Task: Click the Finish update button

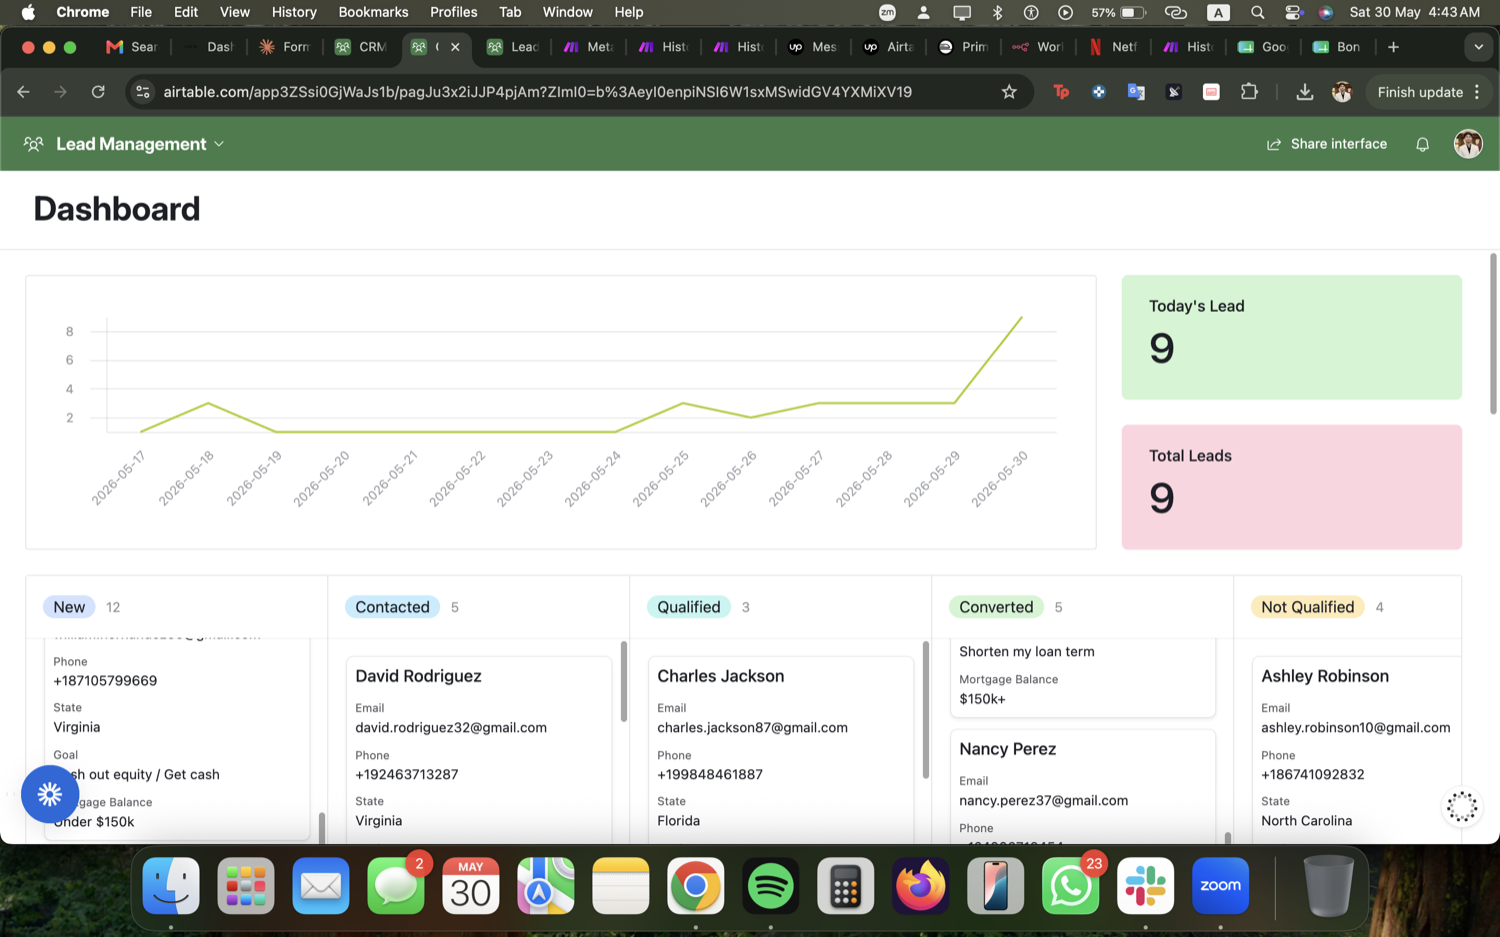Action: (x=1427, y=92)
